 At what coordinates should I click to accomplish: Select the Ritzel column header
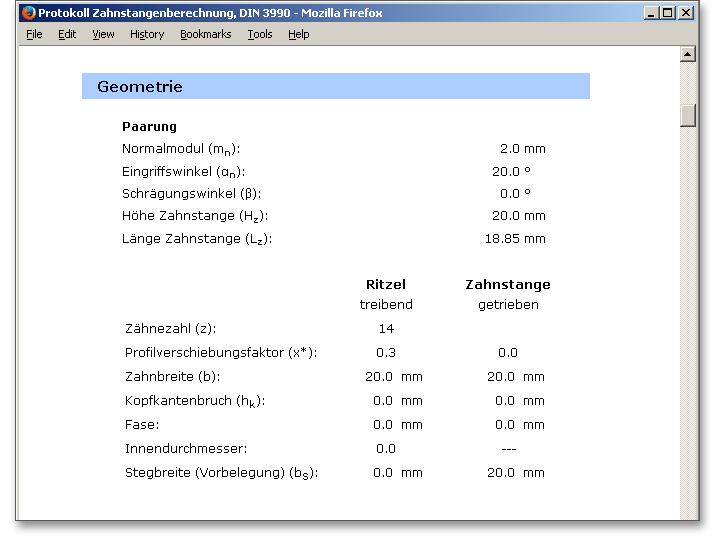pyautogui.click(x=386, y=284)
